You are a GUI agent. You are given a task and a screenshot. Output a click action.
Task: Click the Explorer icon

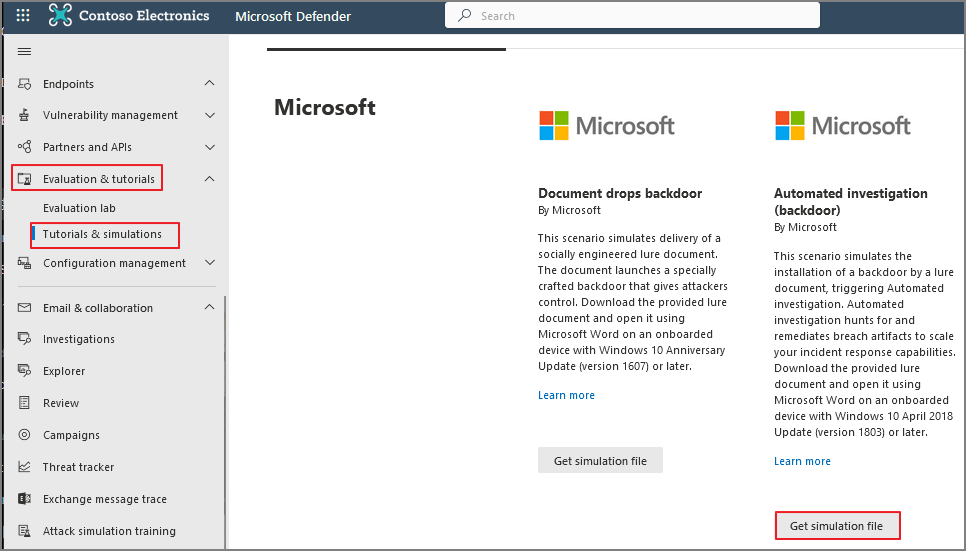tap(24, 370)
